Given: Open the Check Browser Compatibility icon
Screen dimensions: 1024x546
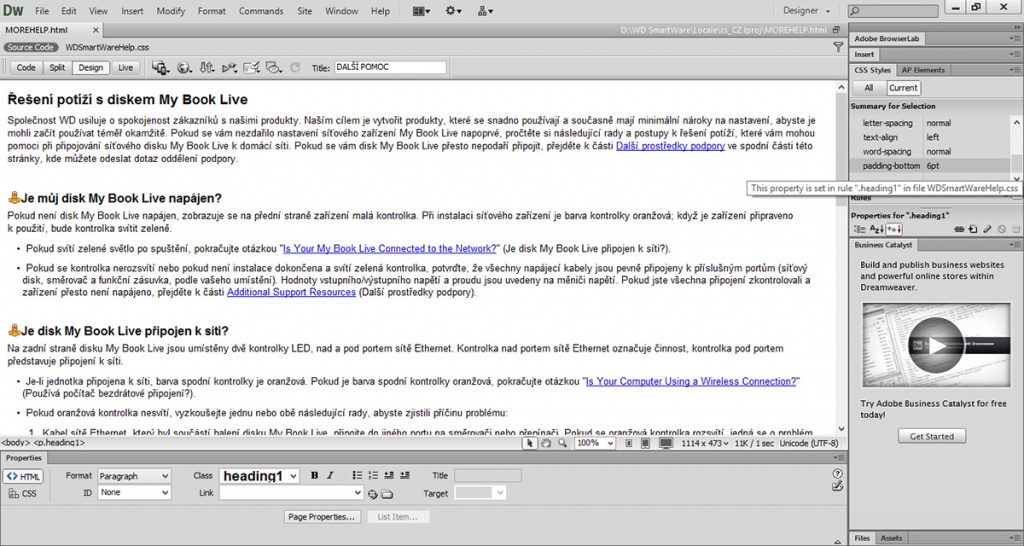Looking at the screenshot, I should tap(251, 67).
